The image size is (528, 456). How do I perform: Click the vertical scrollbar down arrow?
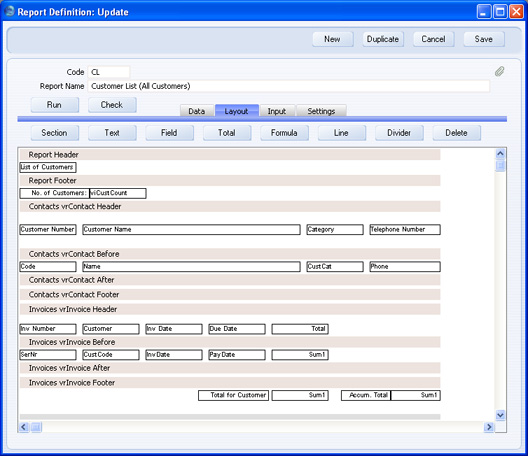click(500, 415)
